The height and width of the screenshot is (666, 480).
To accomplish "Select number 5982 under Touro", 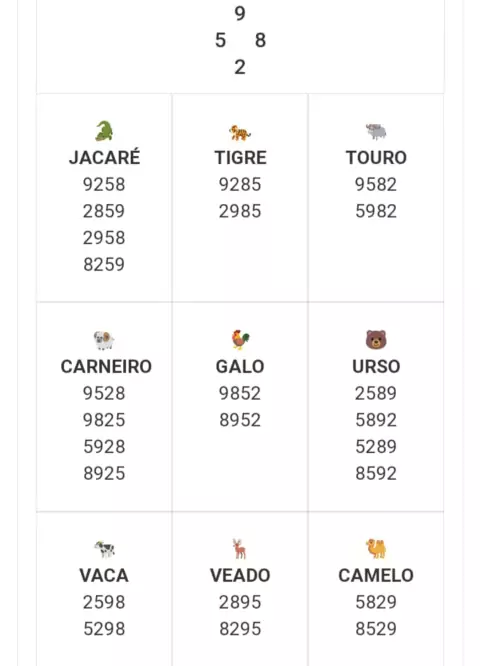I will (376, 211).
